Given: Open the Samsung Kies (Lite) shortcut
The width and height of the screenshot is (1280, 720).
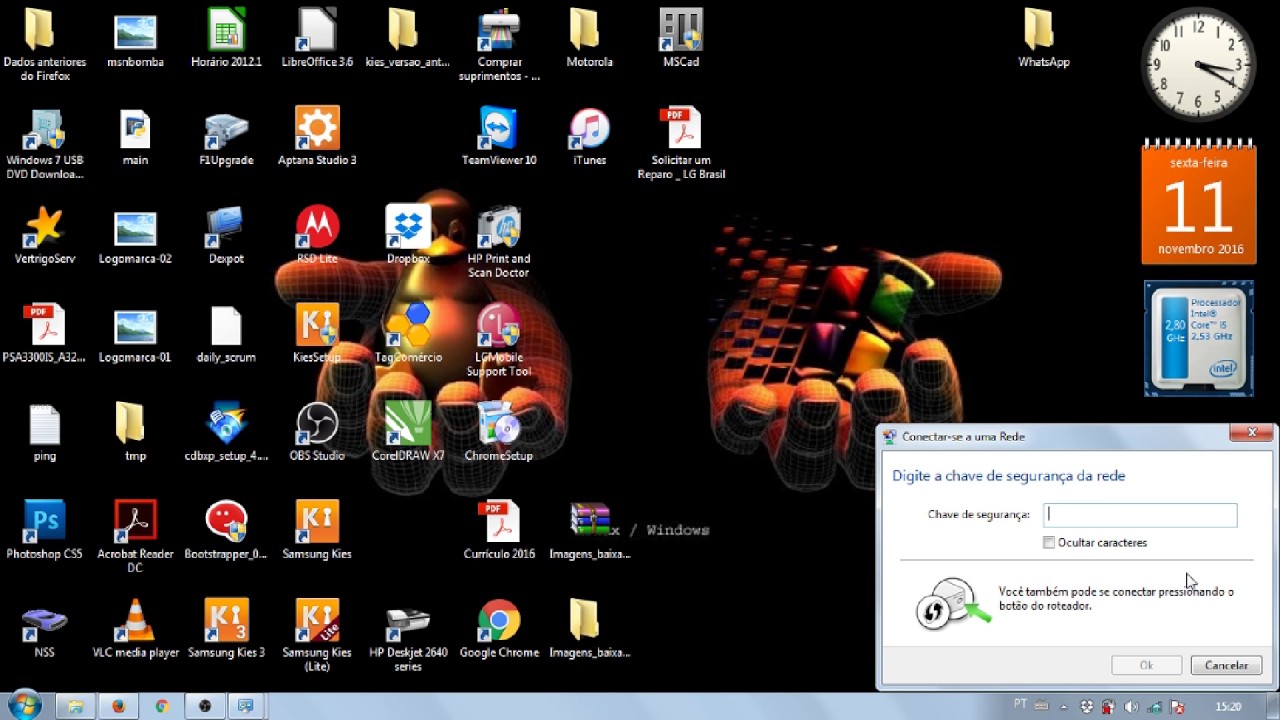Looking at the screenshot, I should [317, 635].
